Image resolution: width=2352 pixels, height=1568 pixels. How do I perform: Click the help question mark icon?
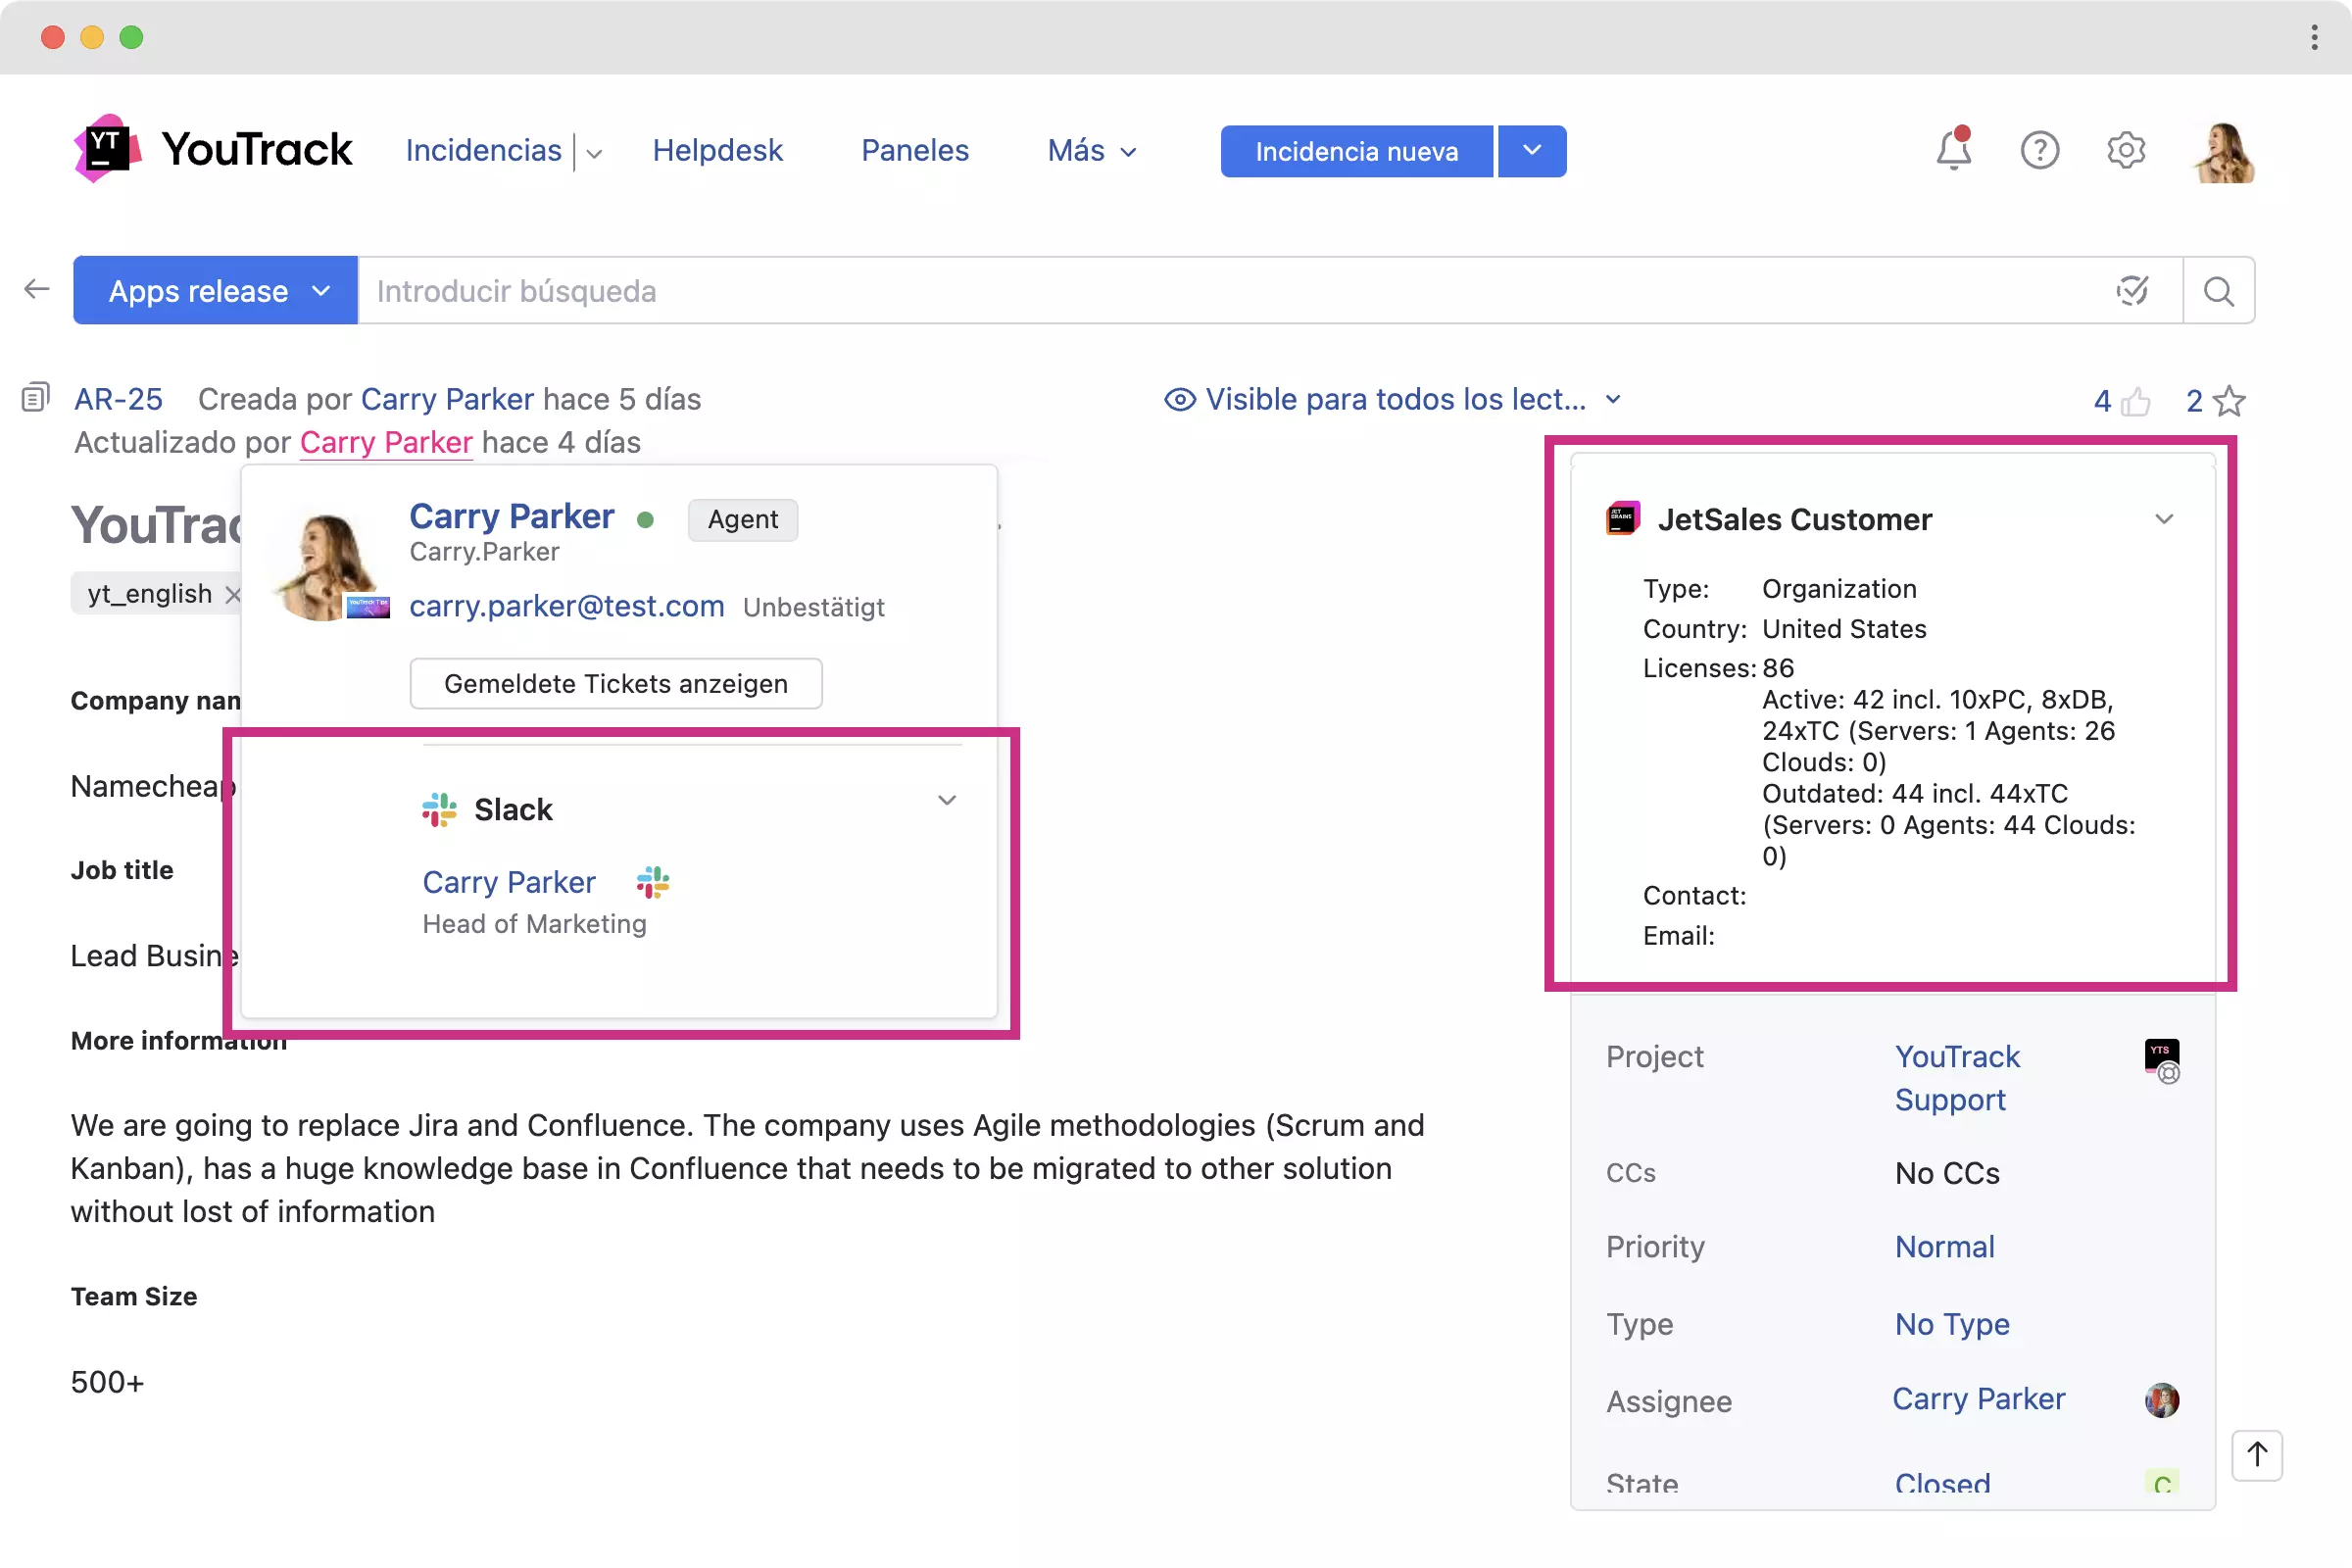pyautogui.click(x=2039, y=151)
